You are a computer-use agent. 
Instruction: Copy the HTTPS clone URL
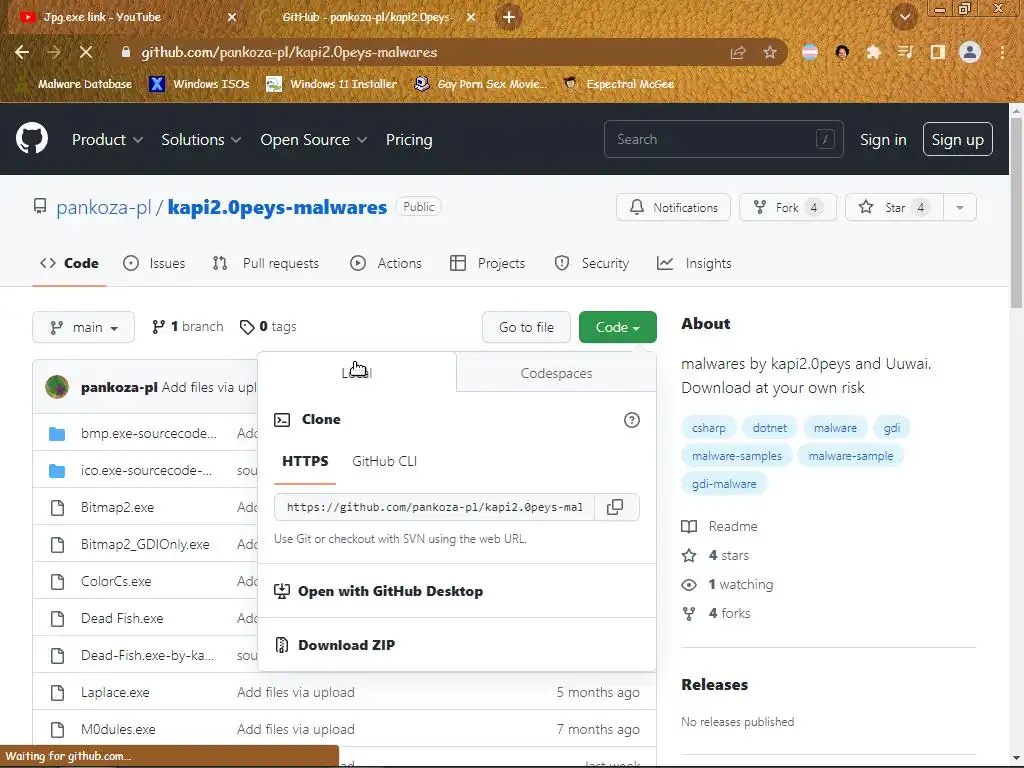pos(615,507)
